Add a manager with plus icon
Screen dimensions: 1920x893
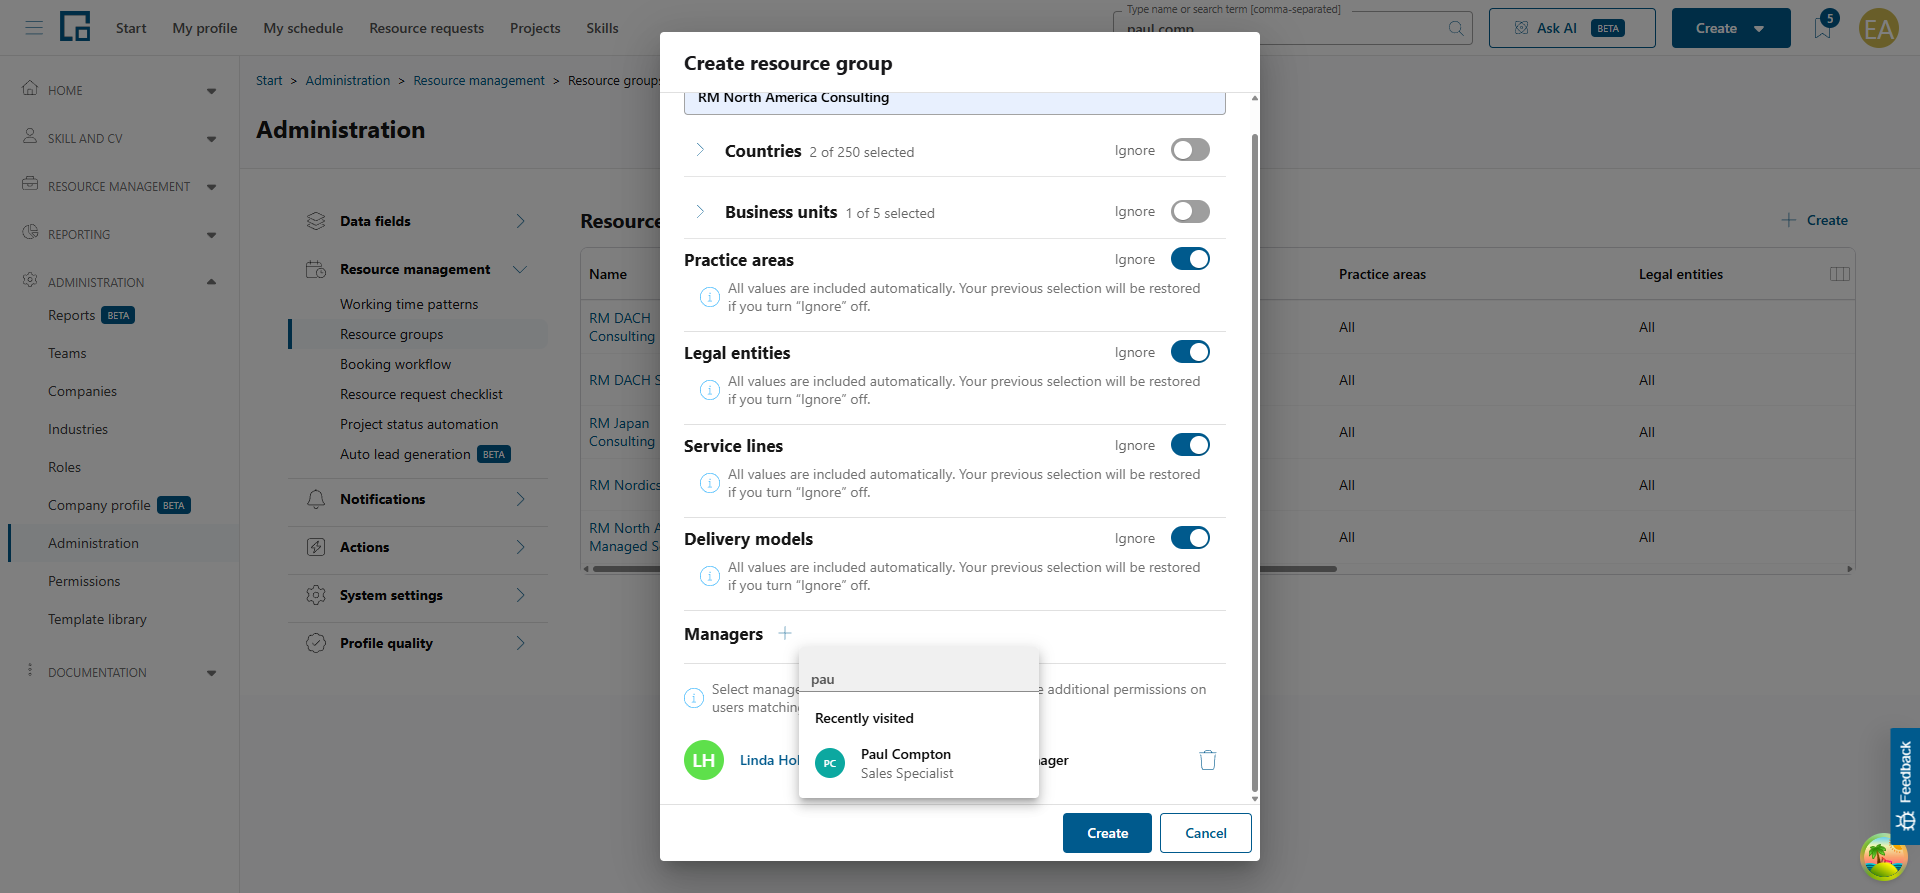(x=785, y=633)
